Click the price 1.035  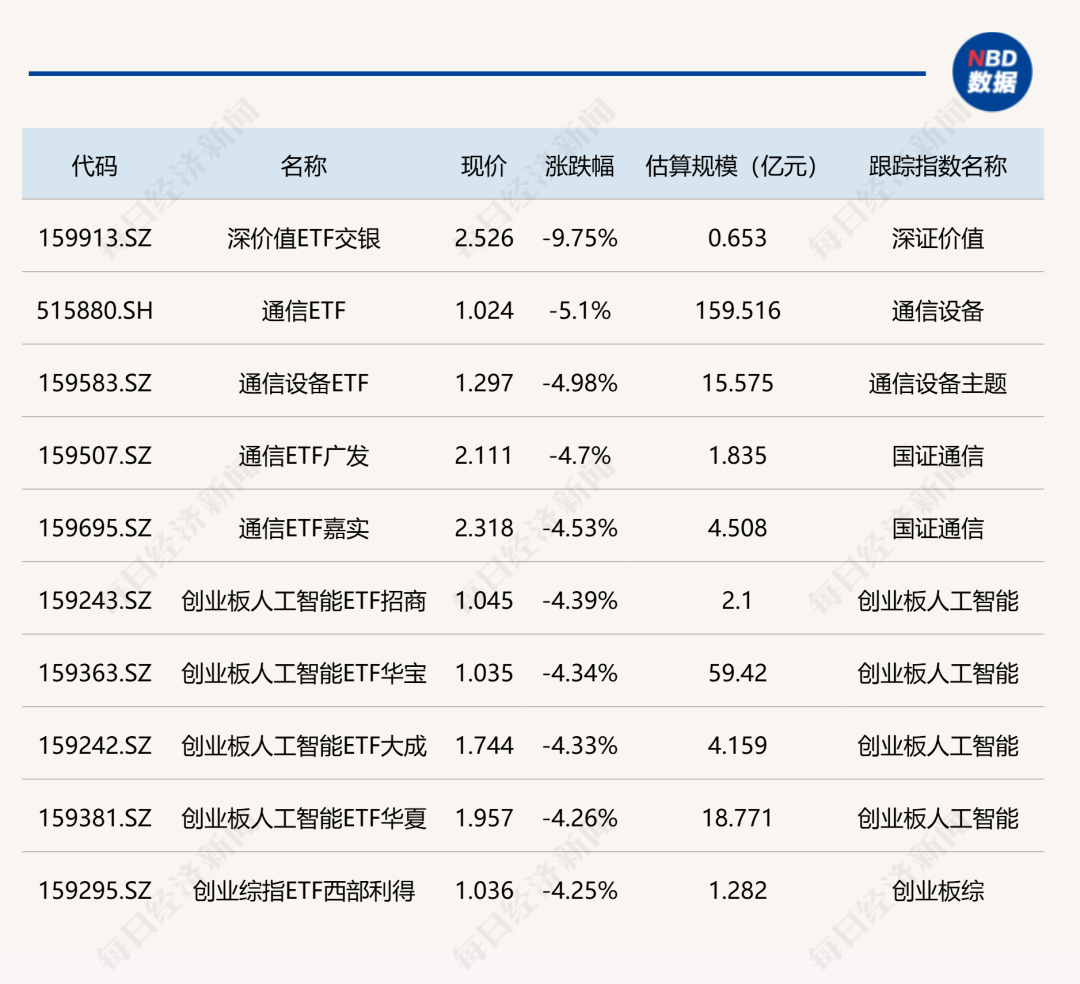point(484,673)
